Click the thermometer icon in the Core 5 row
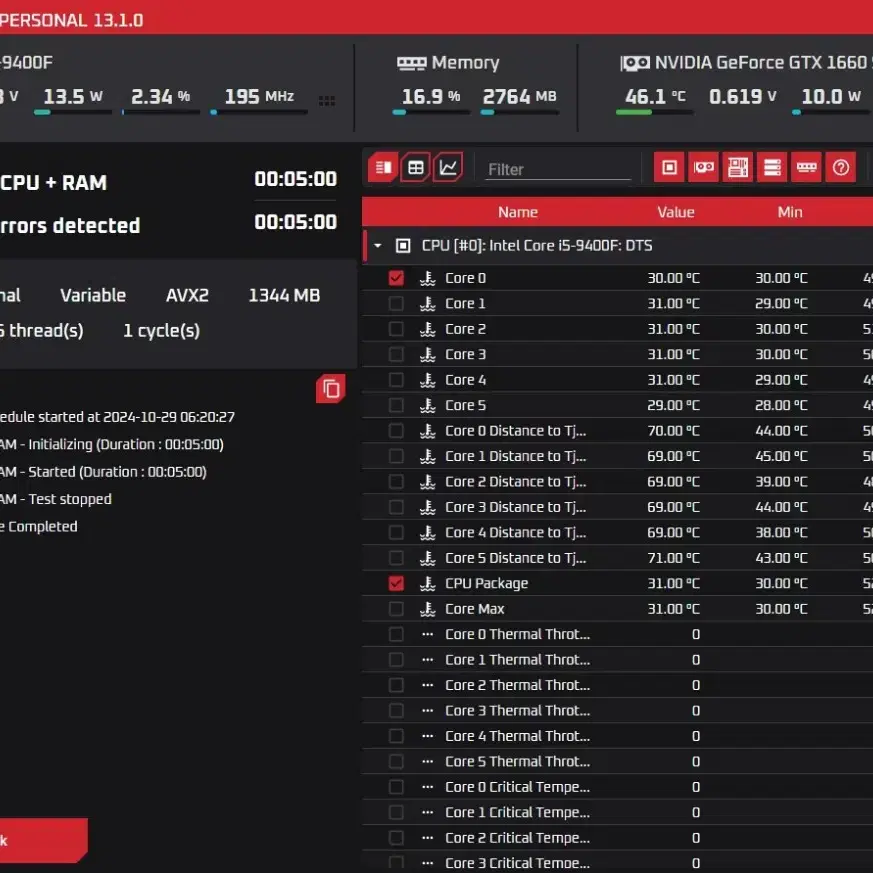Screen dimensions: 873x873 pos(428,405)
